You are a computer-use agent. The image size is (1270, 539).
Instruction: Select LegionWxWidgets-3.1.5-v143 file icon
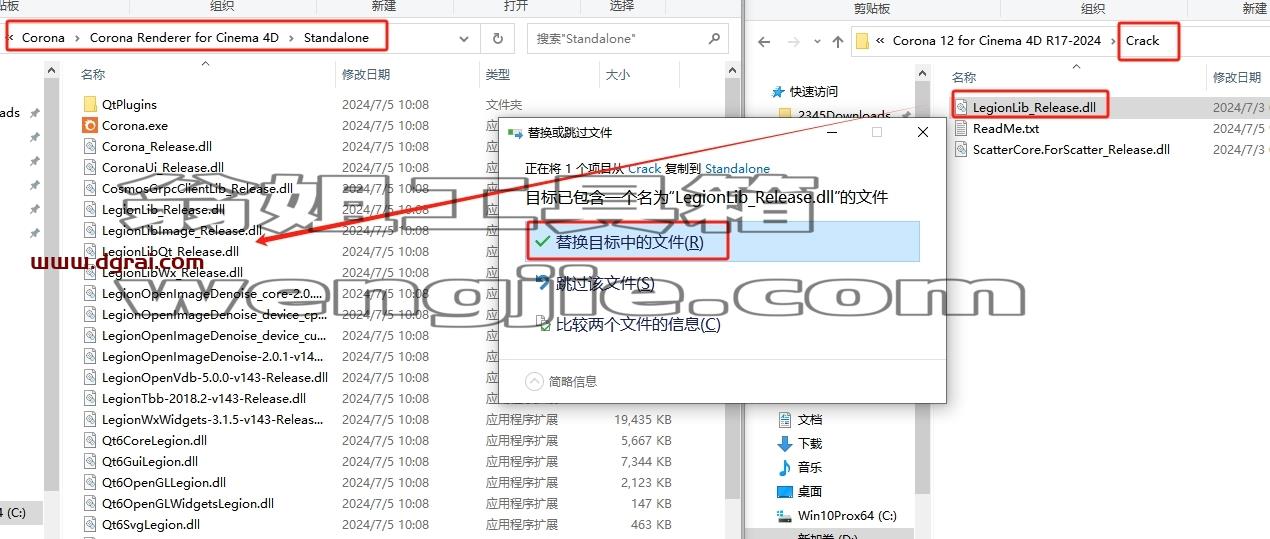click(90, 419)
